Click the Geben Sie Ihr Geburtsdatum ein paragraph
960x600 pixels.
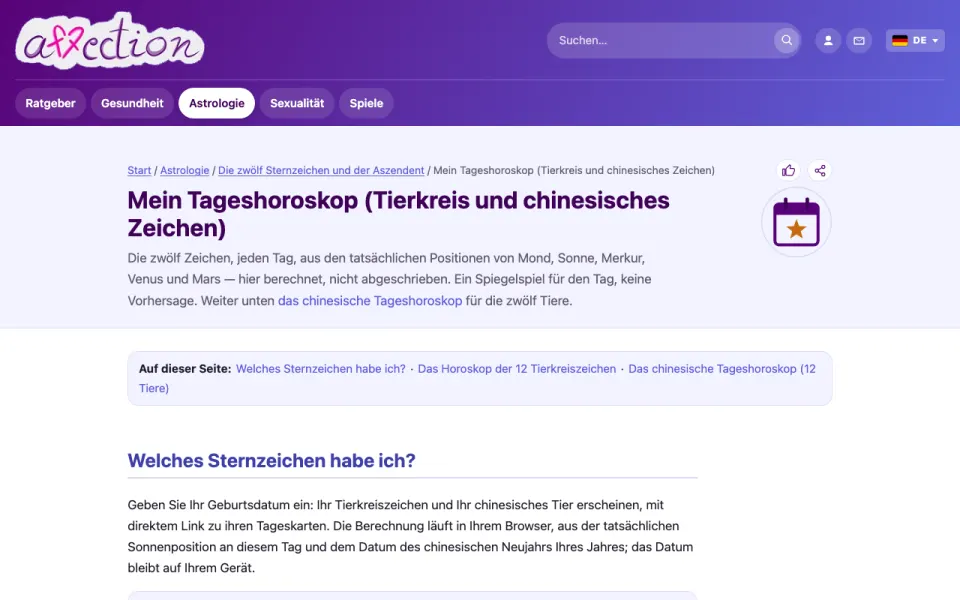click(x=410, y=536)
